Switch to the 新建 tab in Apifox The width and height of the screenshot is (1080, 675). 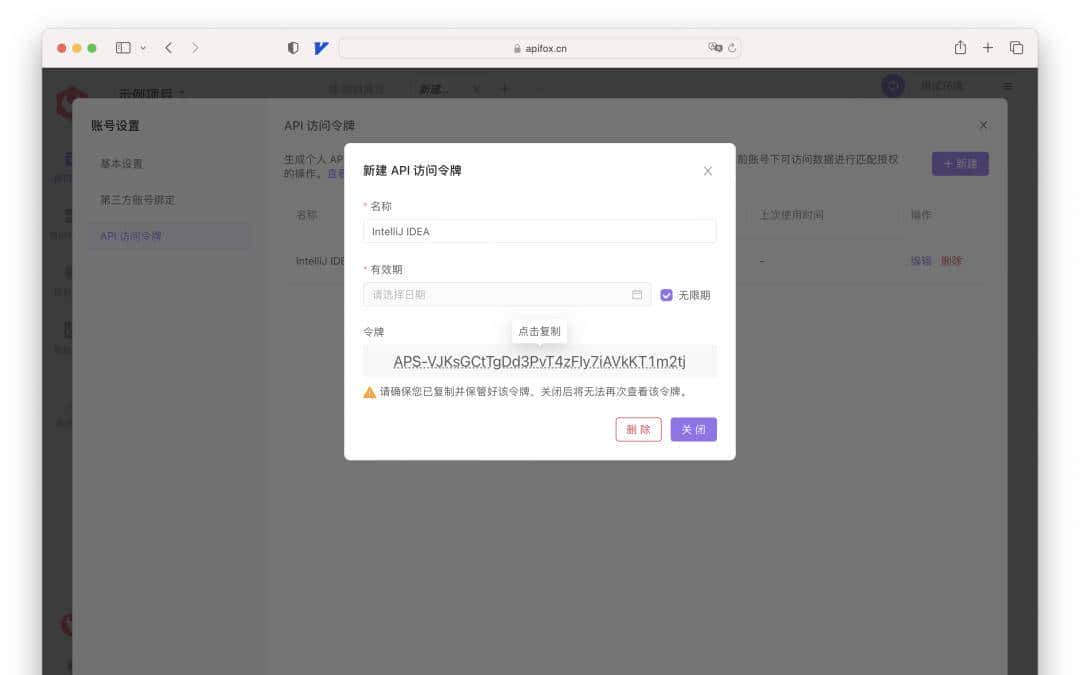[433, 88]
